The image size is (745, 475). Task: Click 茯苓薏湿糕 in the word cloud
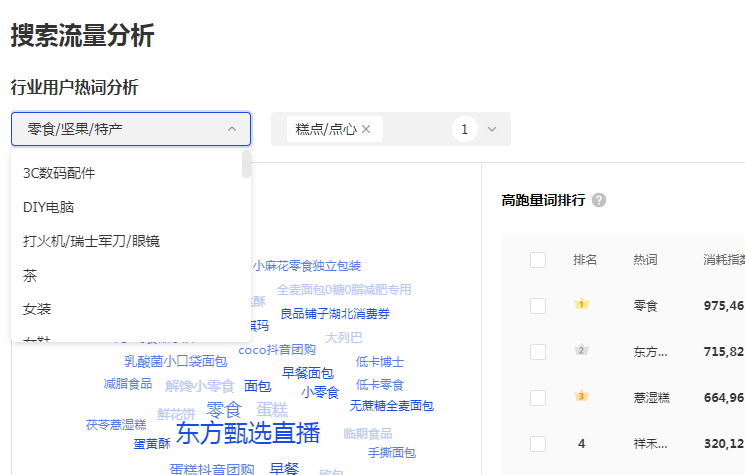[x=116, y=425]
